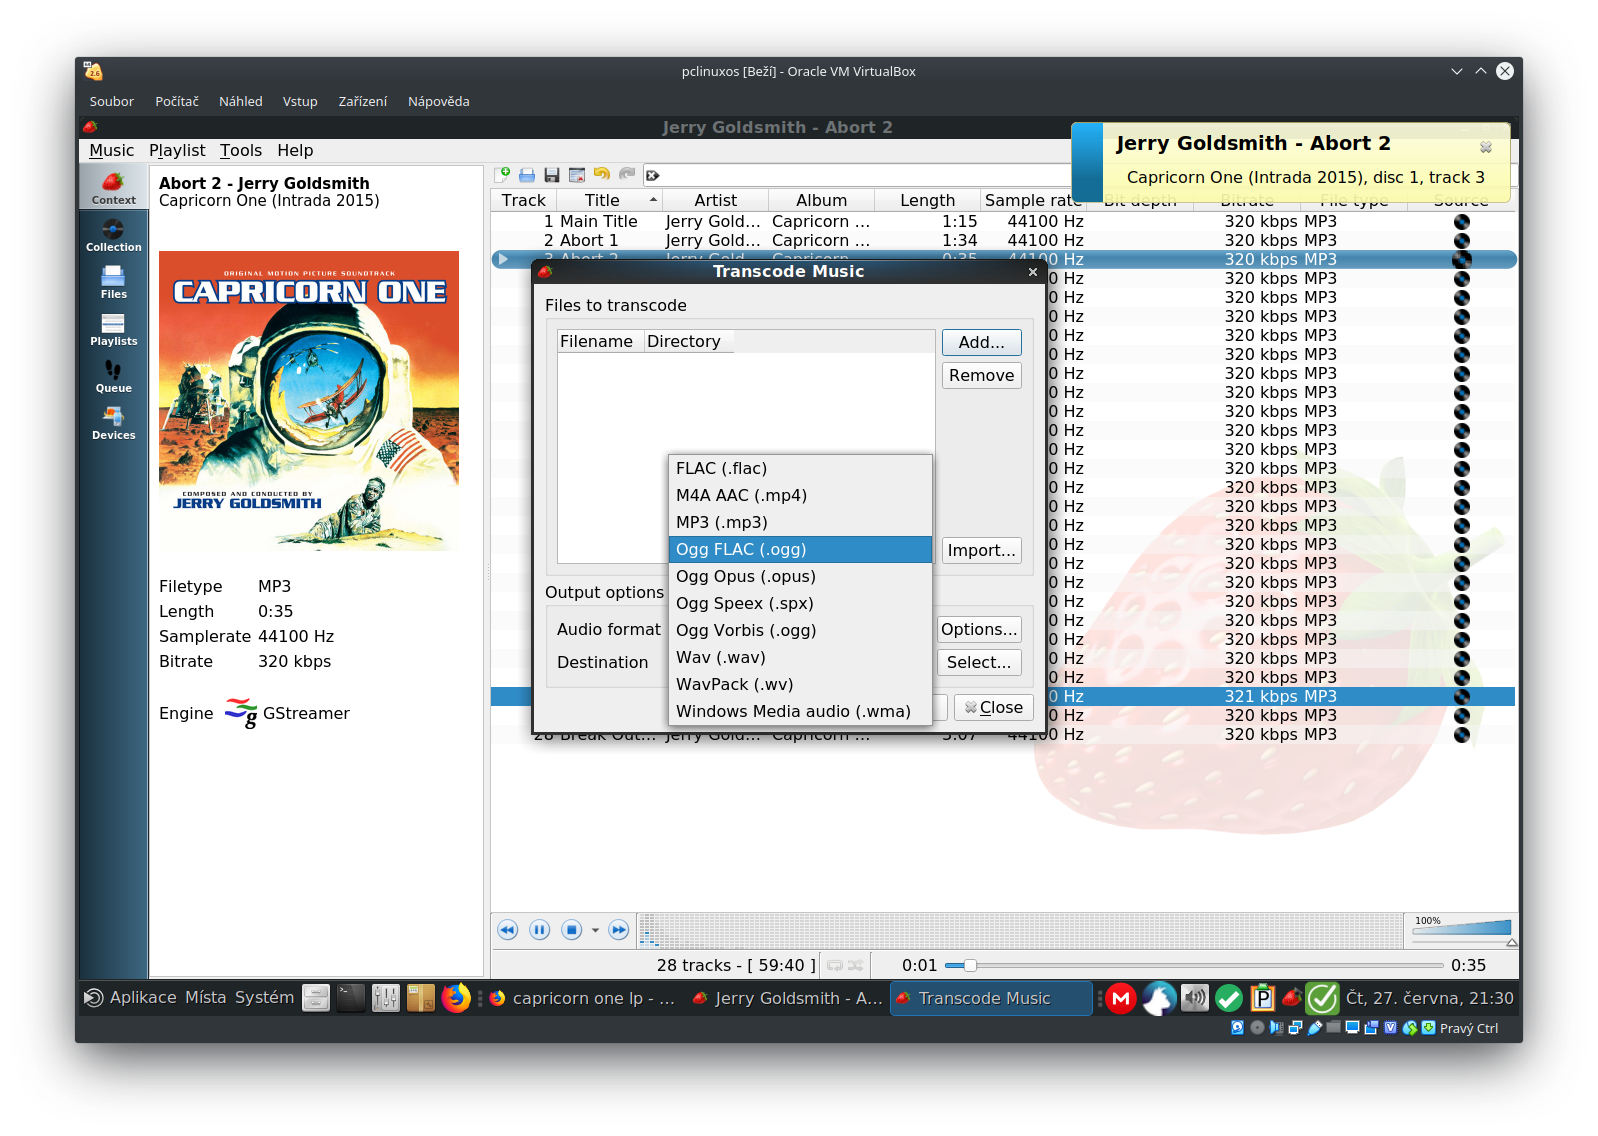Click Select... for destination folder
This screenshot has width=1598, height=1136.
[979, 663]
